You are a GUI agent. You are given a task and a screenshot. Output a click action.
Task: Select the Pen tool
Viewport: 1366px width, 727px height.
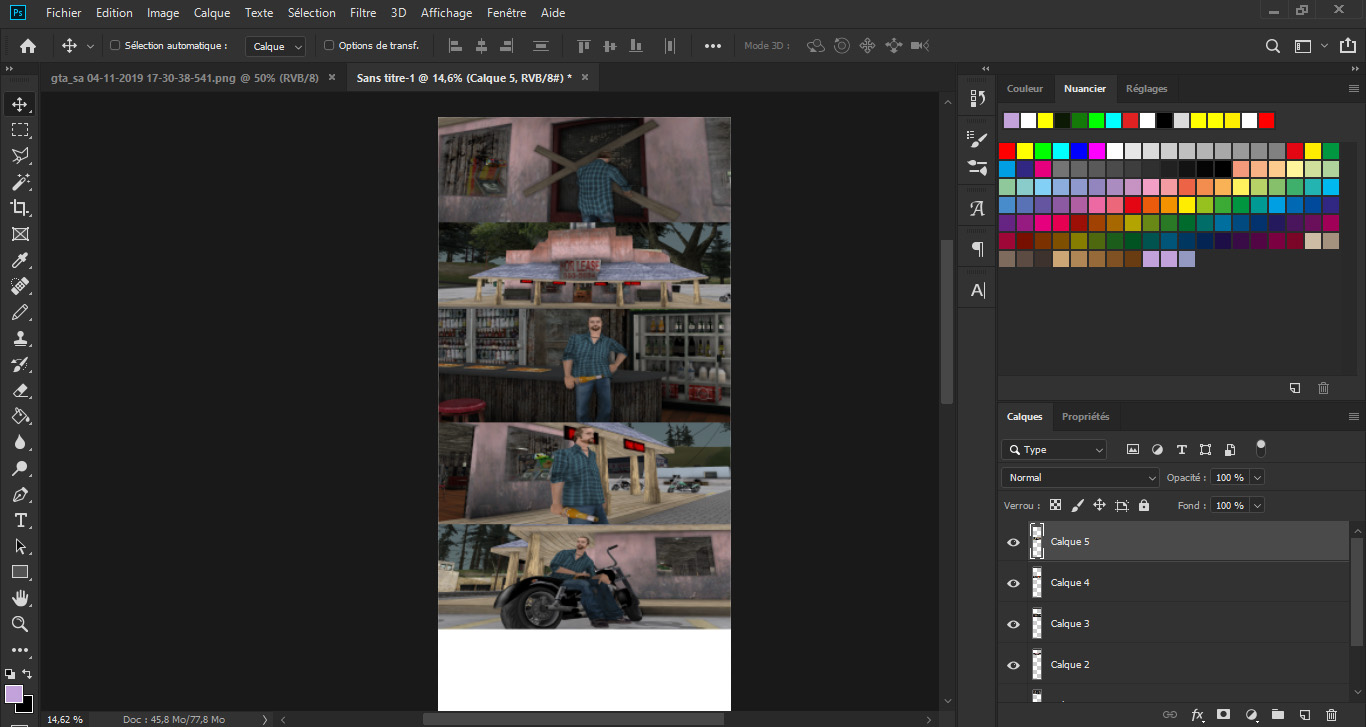coord(20,494)
